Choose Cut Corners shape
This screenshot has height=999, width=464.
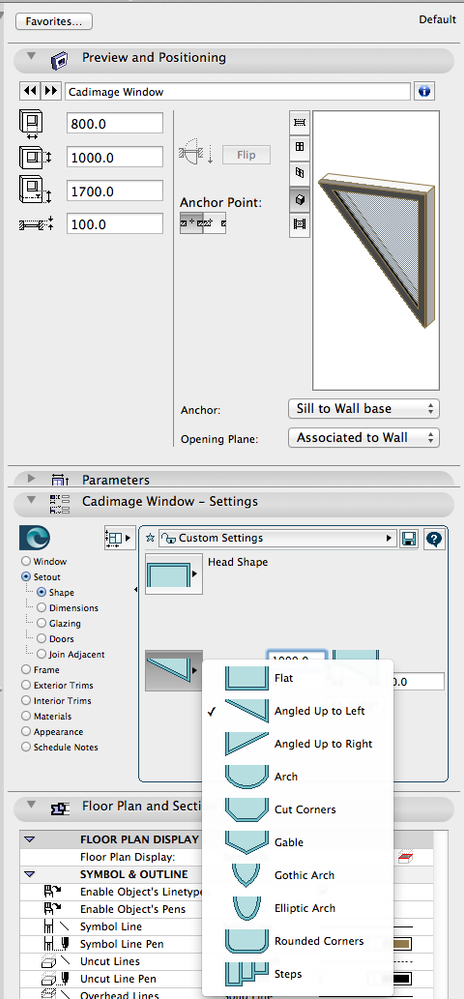tap(298, 809)
